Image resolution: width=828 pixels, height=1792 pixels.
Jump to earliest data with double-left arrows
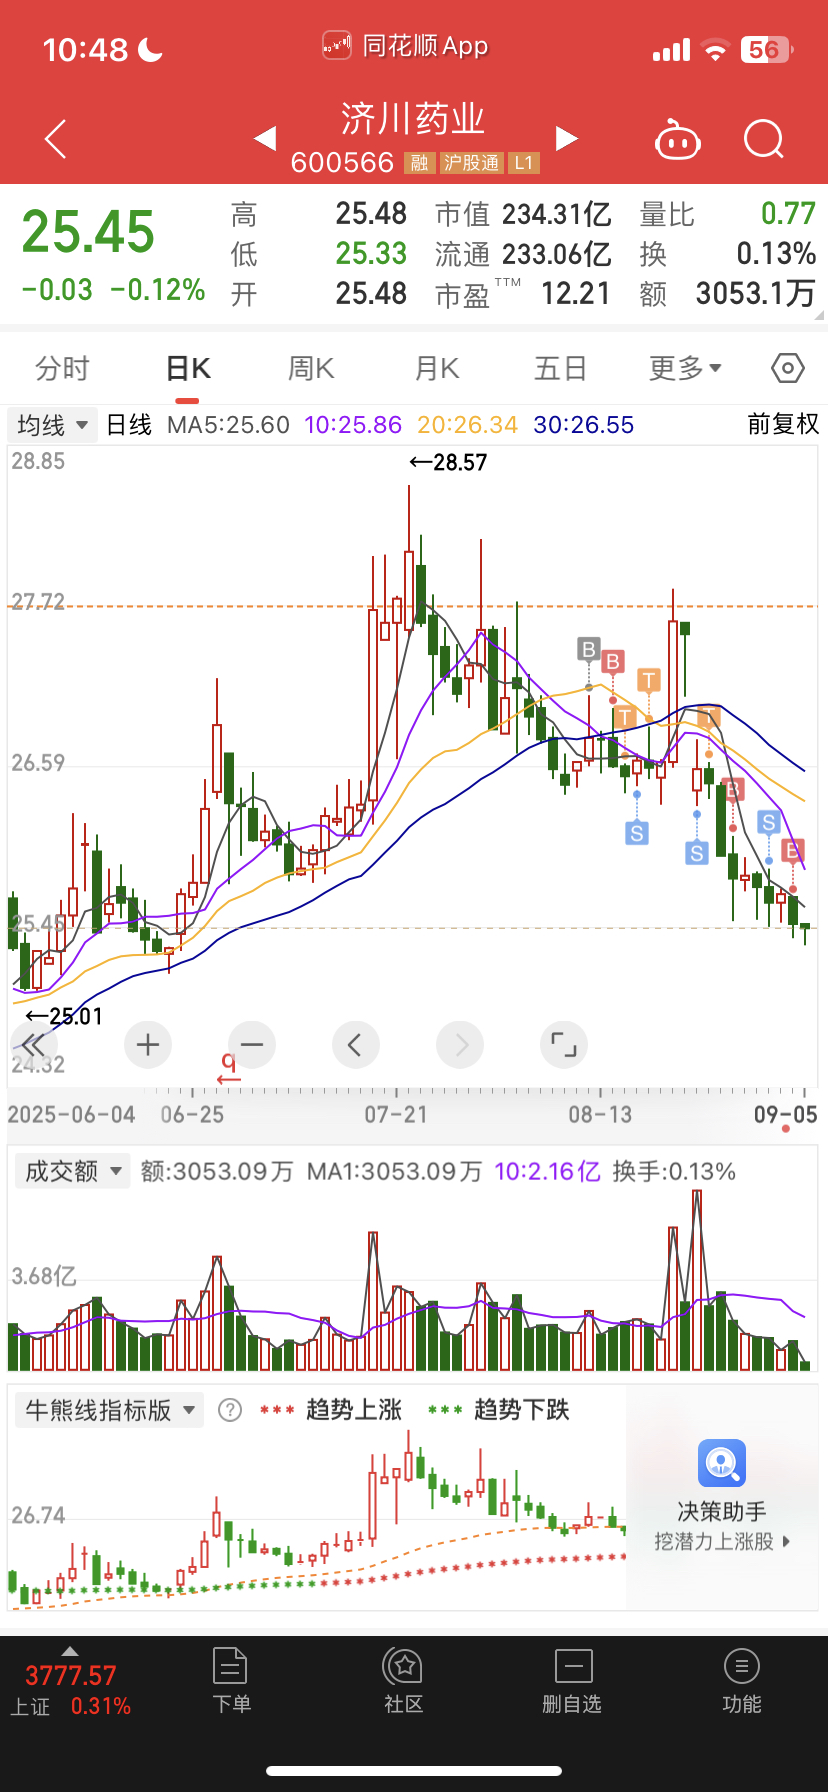click(x=33, y=1045)
